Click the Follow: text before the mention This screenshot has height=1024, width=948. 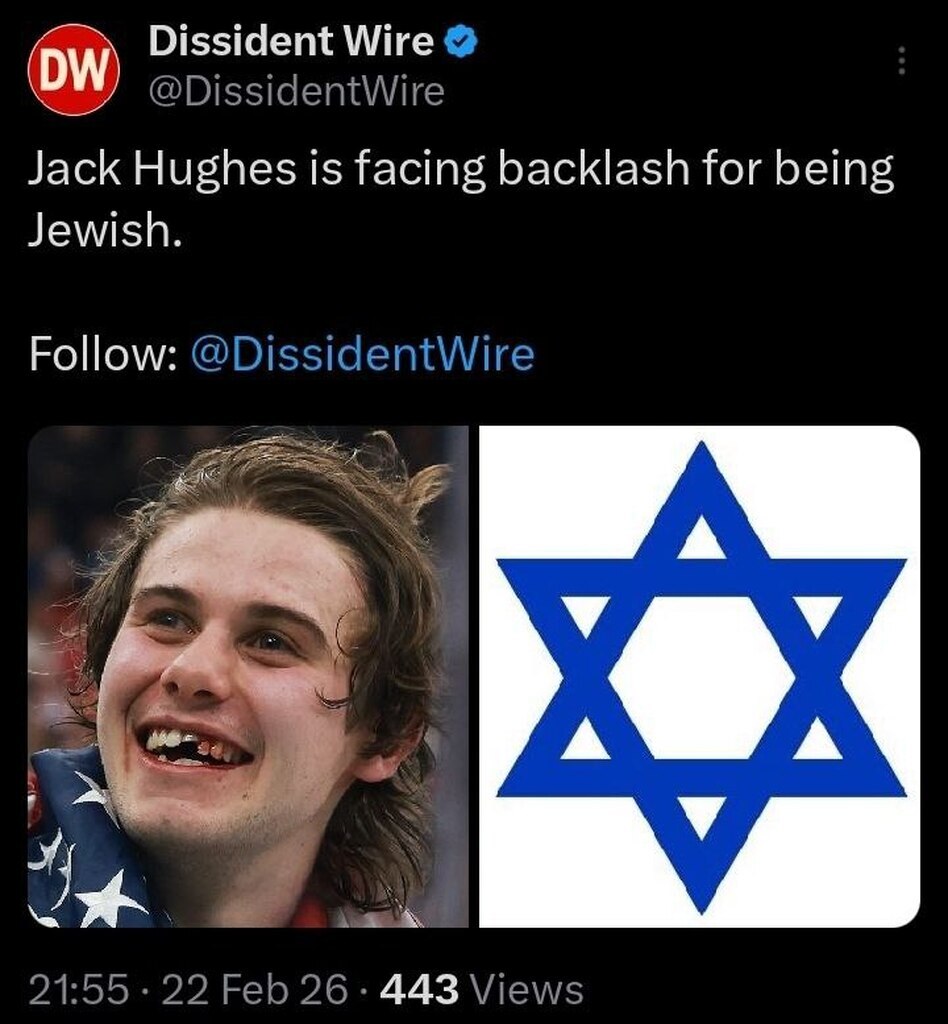click(x=103, y=354)
